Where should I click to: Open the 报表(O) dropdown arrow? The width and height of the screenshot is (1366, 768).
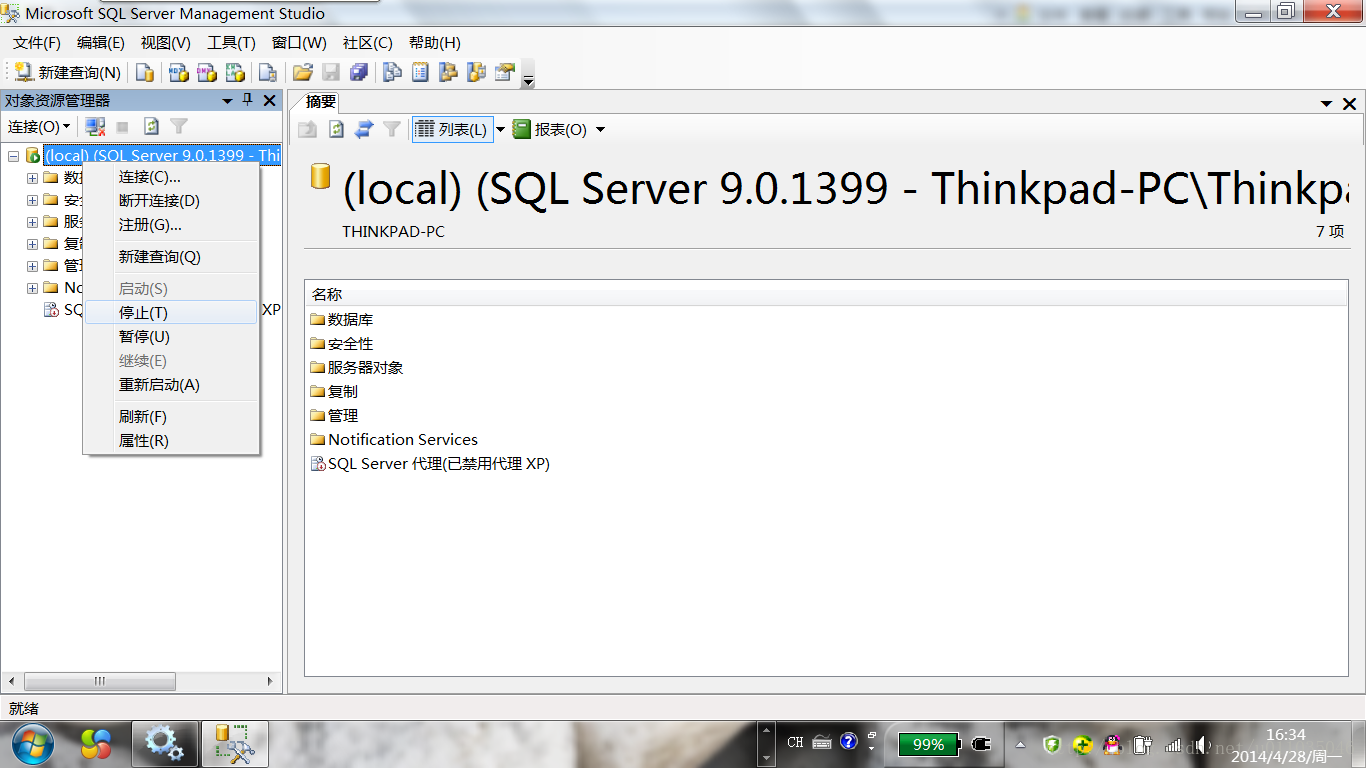coord(600,130)
